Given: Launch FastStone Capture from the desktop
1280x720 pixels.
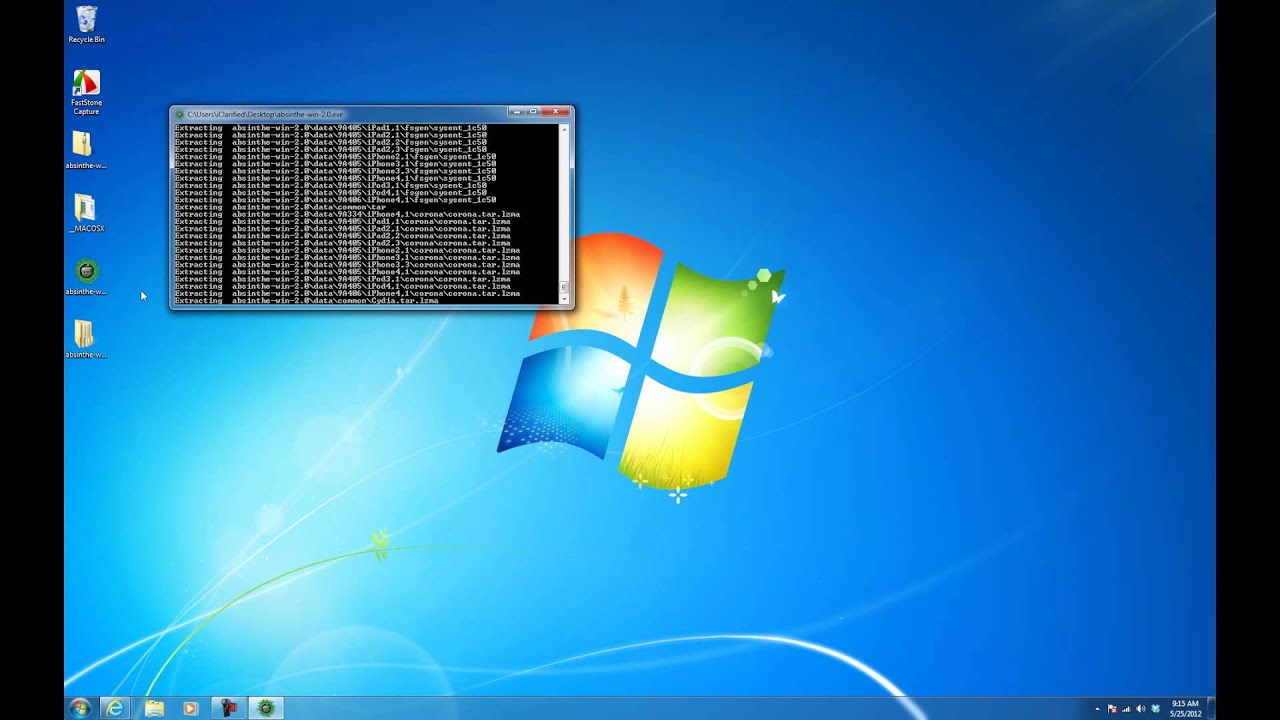Looking at the screenshot, I should click(86, 92).
